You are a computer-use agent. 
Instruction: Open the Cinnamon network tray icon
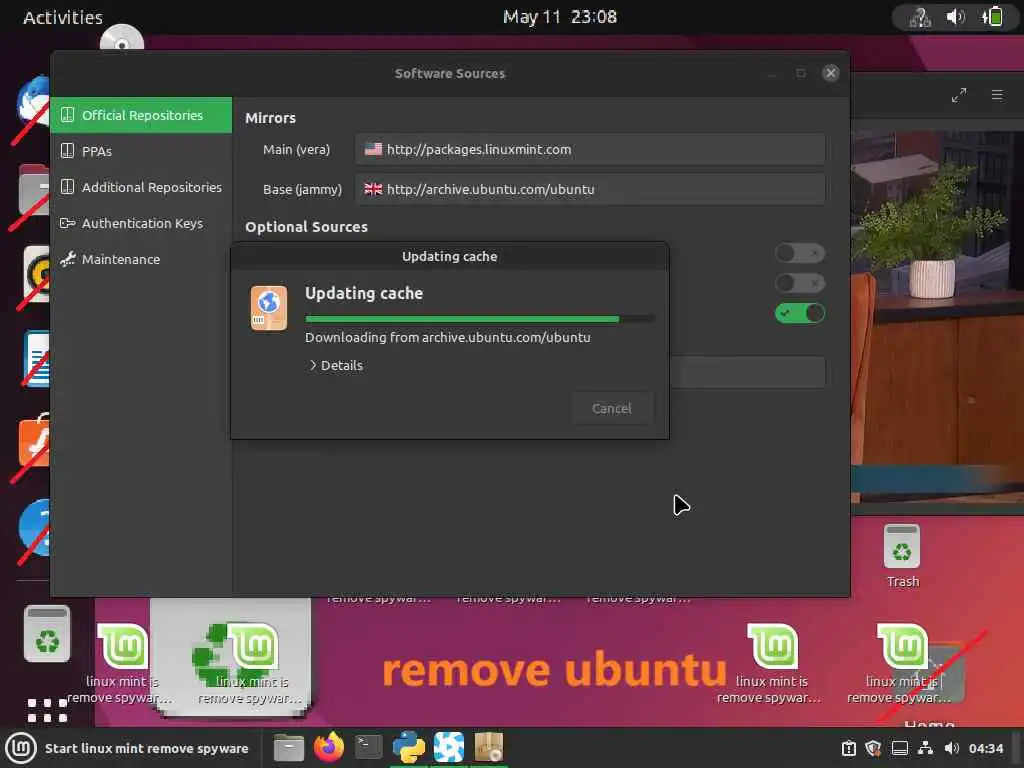coord(925,748)
